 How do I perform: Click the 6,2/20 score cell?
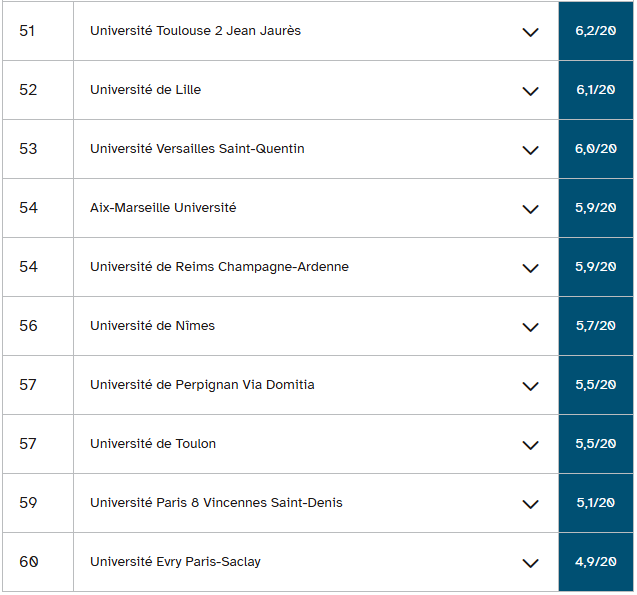[596, 31]
